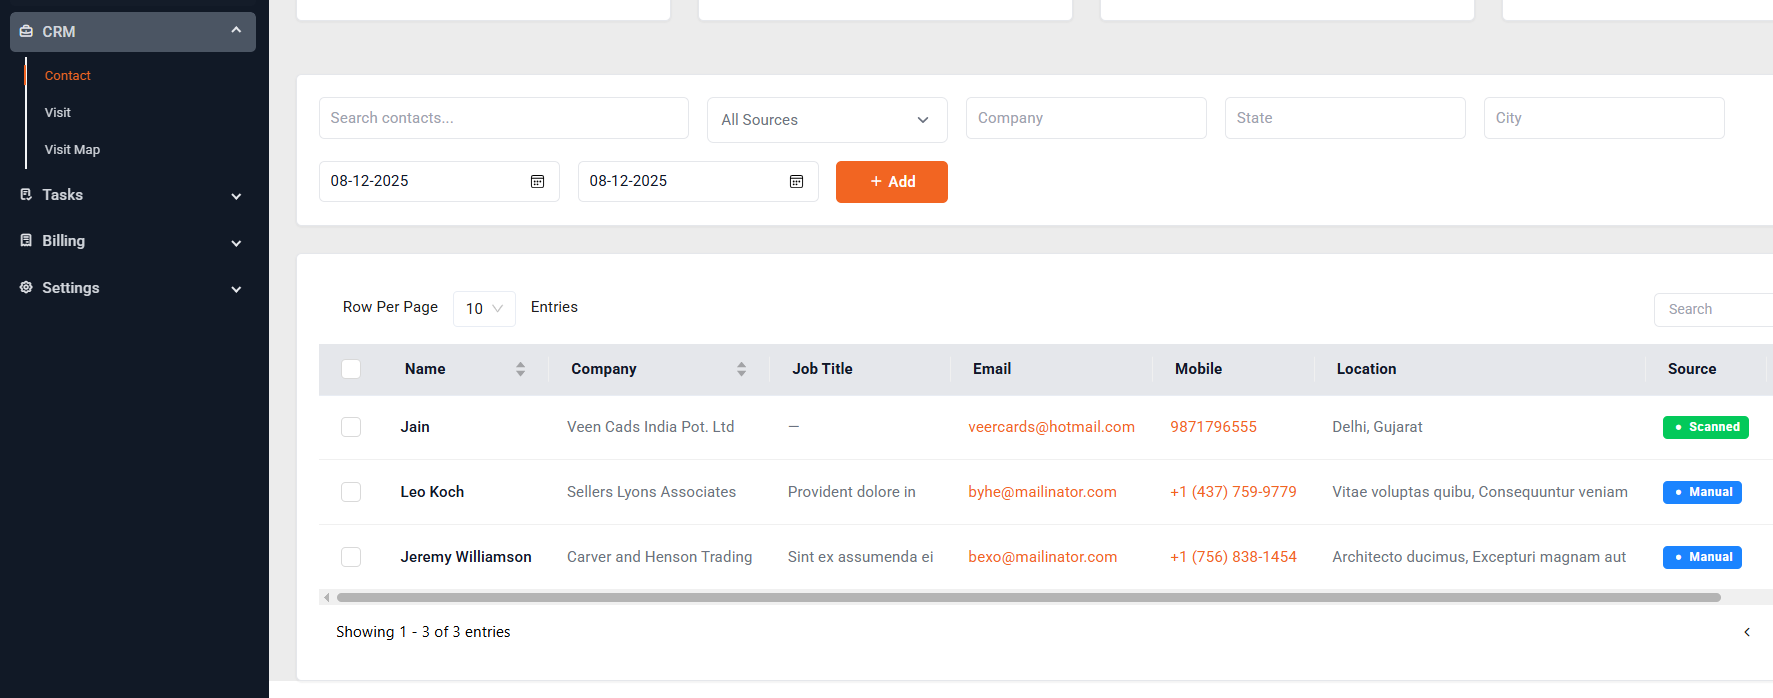The height and width of the screenshot is (698, 1773).
Task: Focus the Search contacts input field
Action: (503, 118)
